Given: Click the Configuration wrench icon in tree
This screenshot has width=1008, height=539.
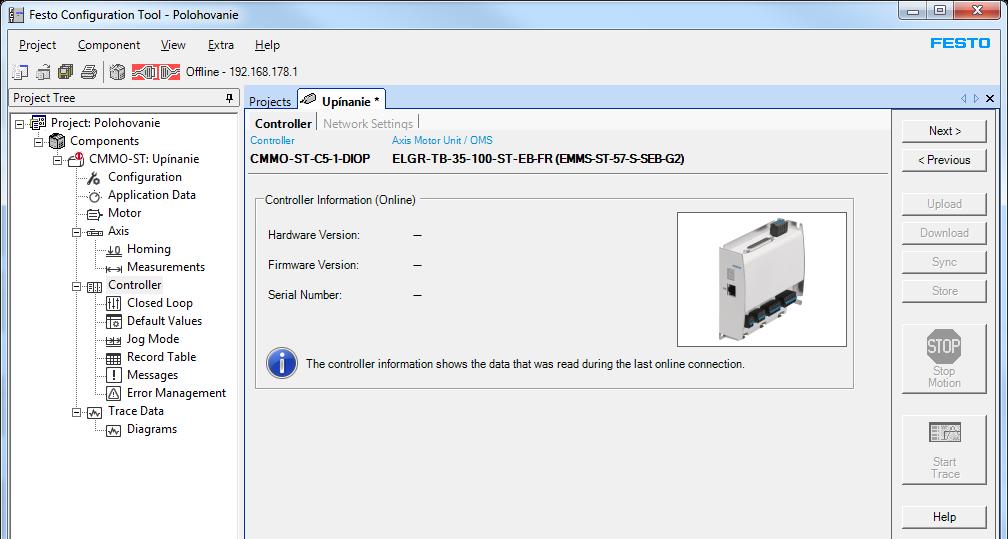Looking at the screenshot, I should [94, 178].
